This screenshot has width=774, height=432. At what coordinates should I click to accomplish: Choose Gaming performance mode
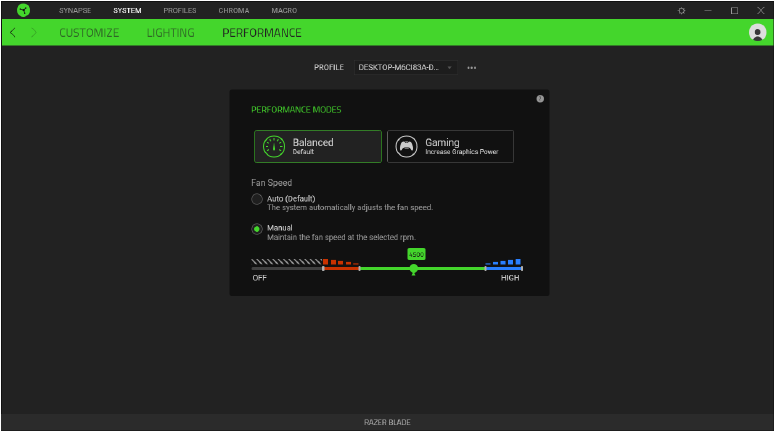tap(450, 146)
